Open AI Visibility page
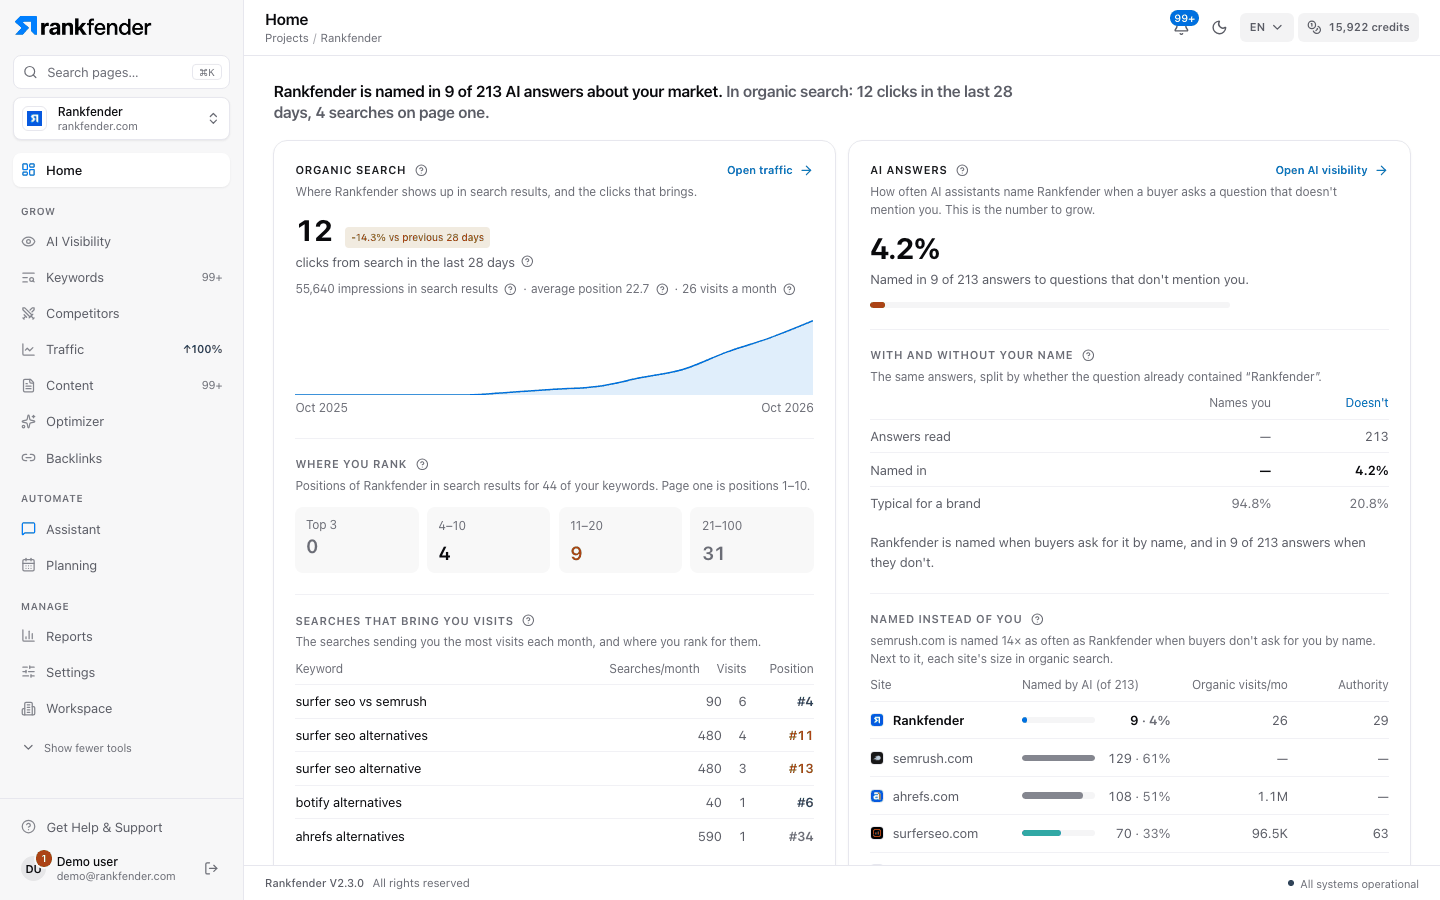Screen dimensions: 1440x900 (121, 242)
